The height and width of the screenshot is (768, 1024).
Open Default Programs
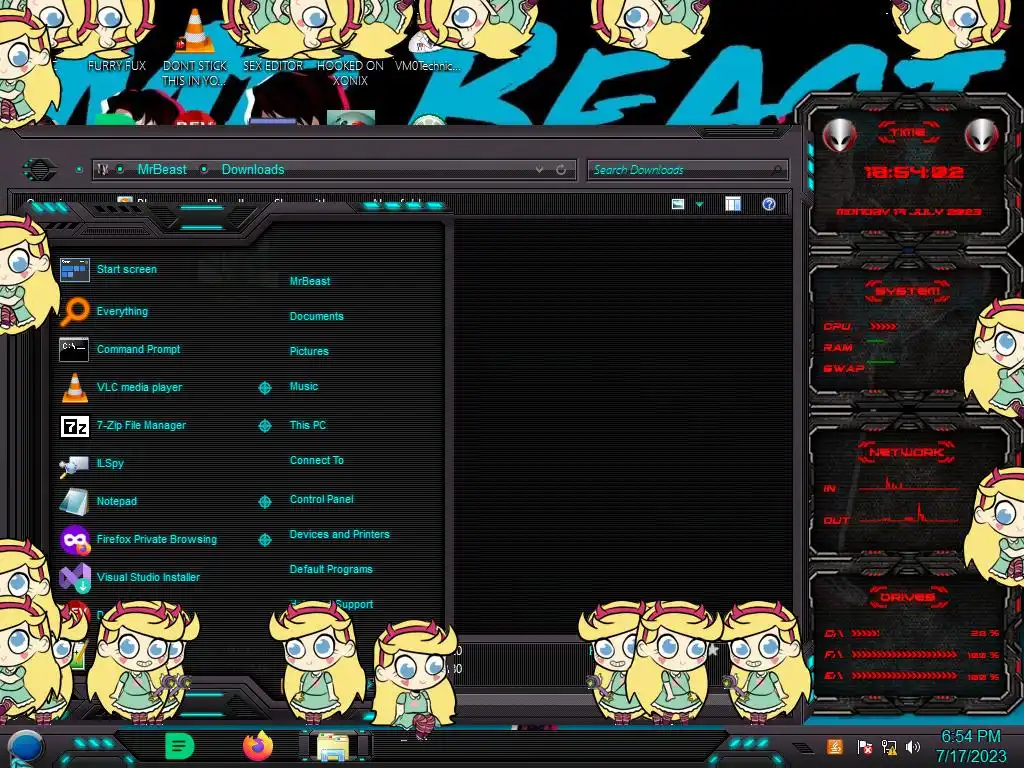pos(330,569)
